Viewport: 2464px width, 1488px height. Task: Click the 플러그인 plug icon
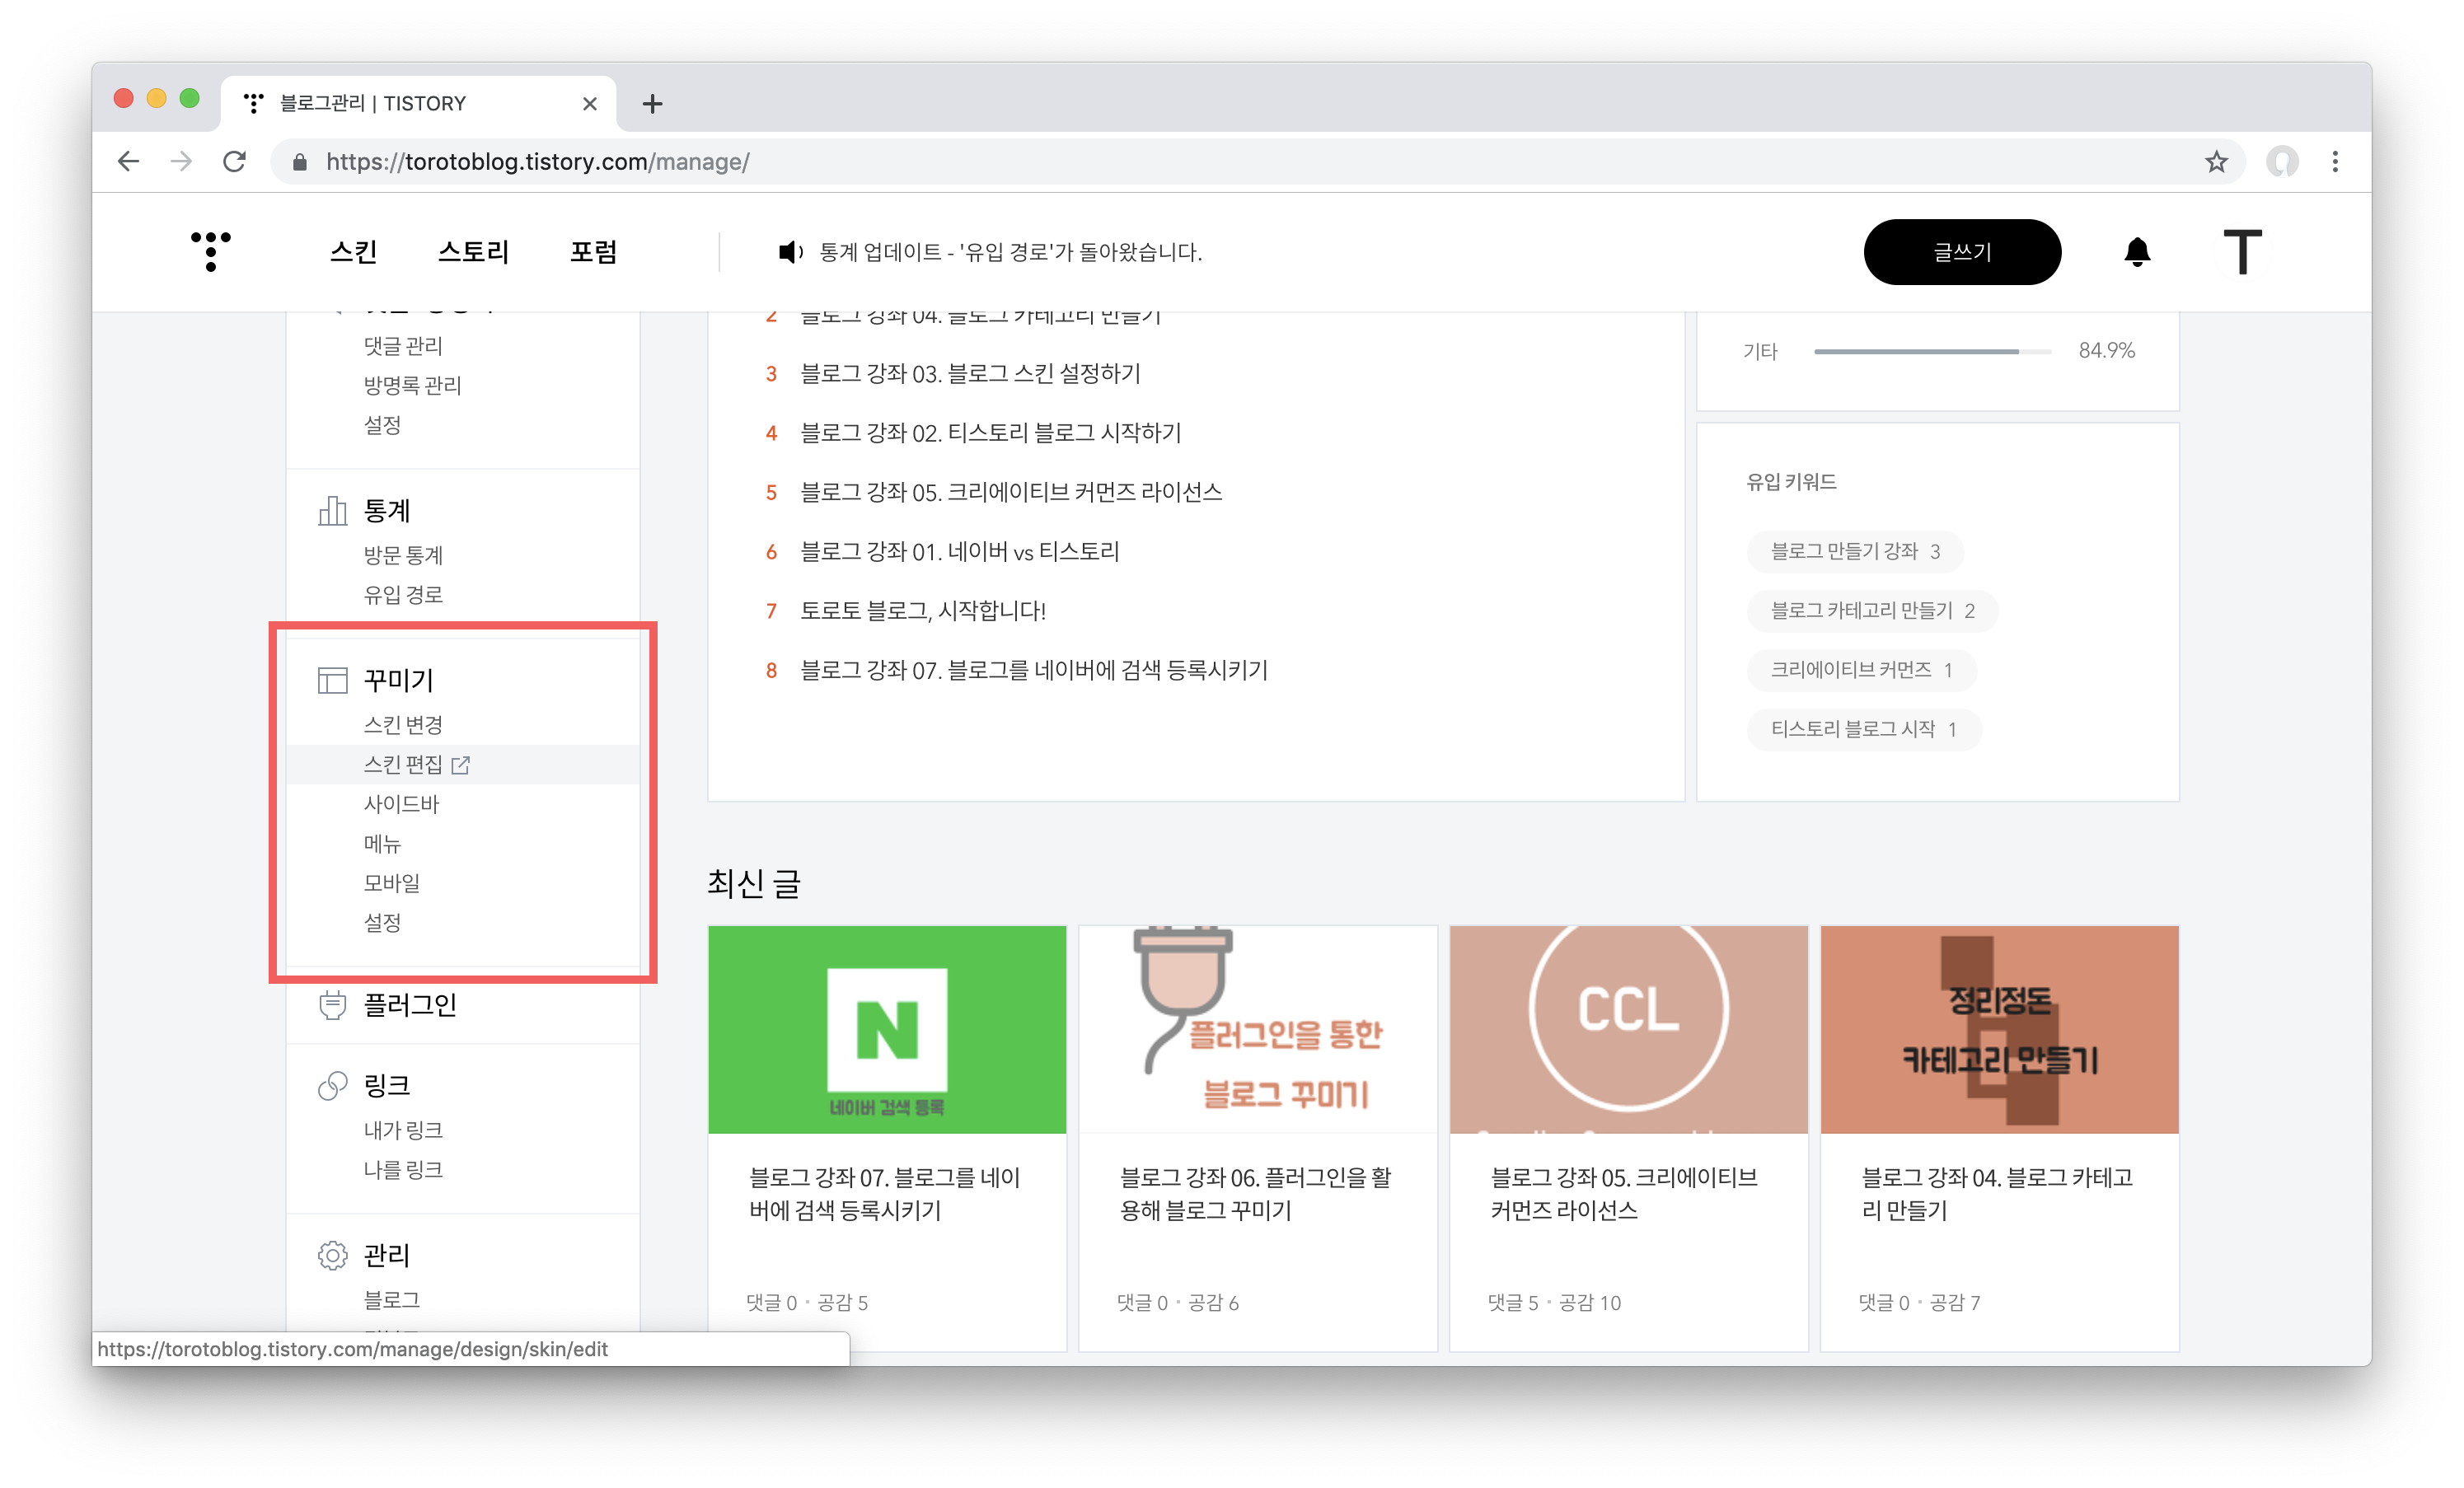coord(332,1005)
